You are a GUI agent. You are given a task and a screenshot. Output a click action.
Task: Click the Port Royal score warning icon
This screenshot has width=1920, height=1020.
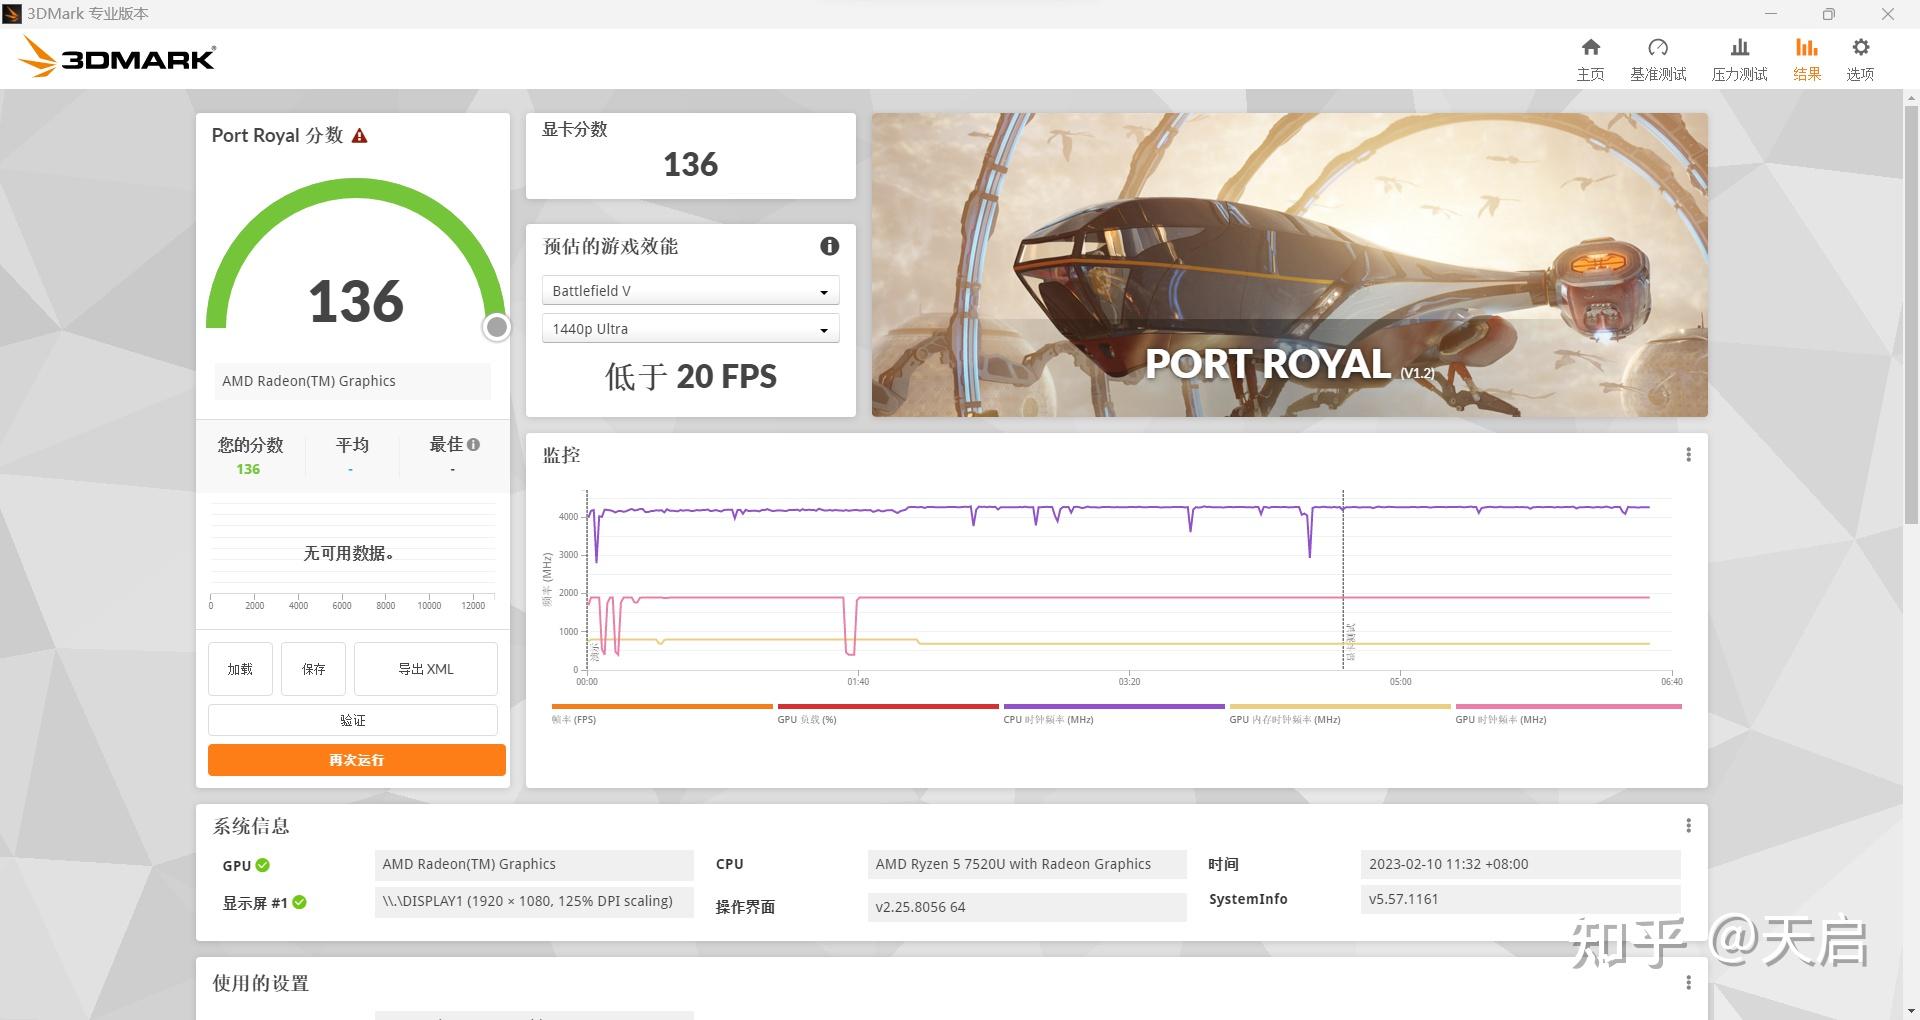pyautogui.click(x=360, y=136)
